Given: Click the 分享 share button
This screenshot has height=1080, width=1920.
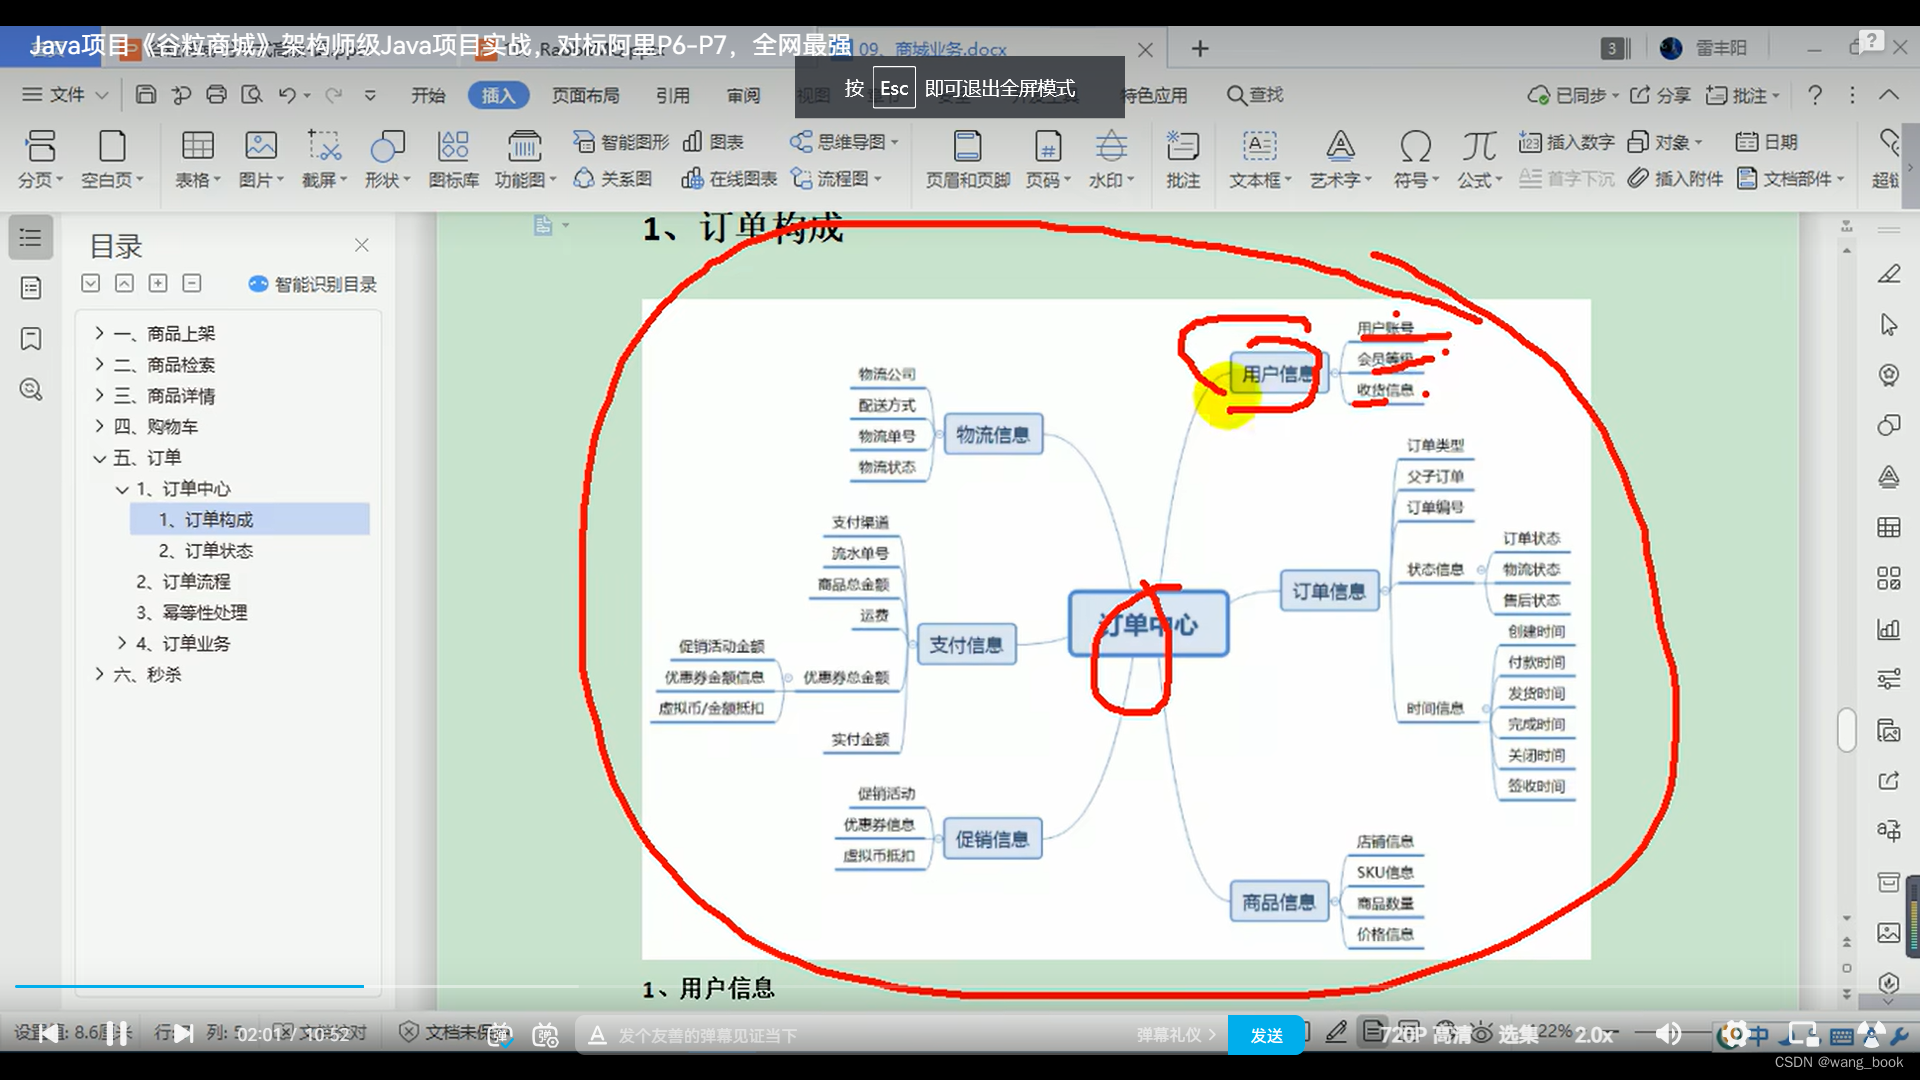Looking at the screenshot, I should (x=1660, y=95).
